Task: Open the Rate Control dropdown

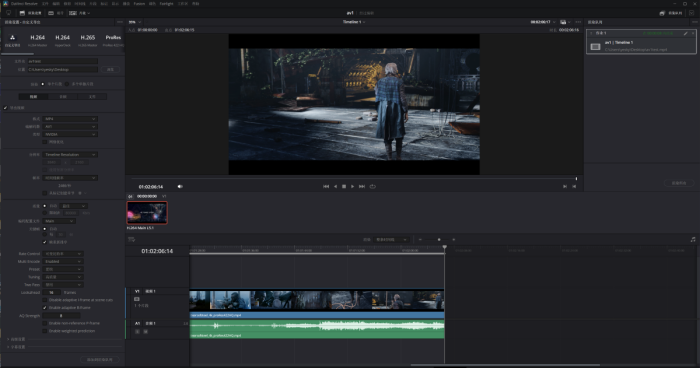Action: click(x=62, y=254)
